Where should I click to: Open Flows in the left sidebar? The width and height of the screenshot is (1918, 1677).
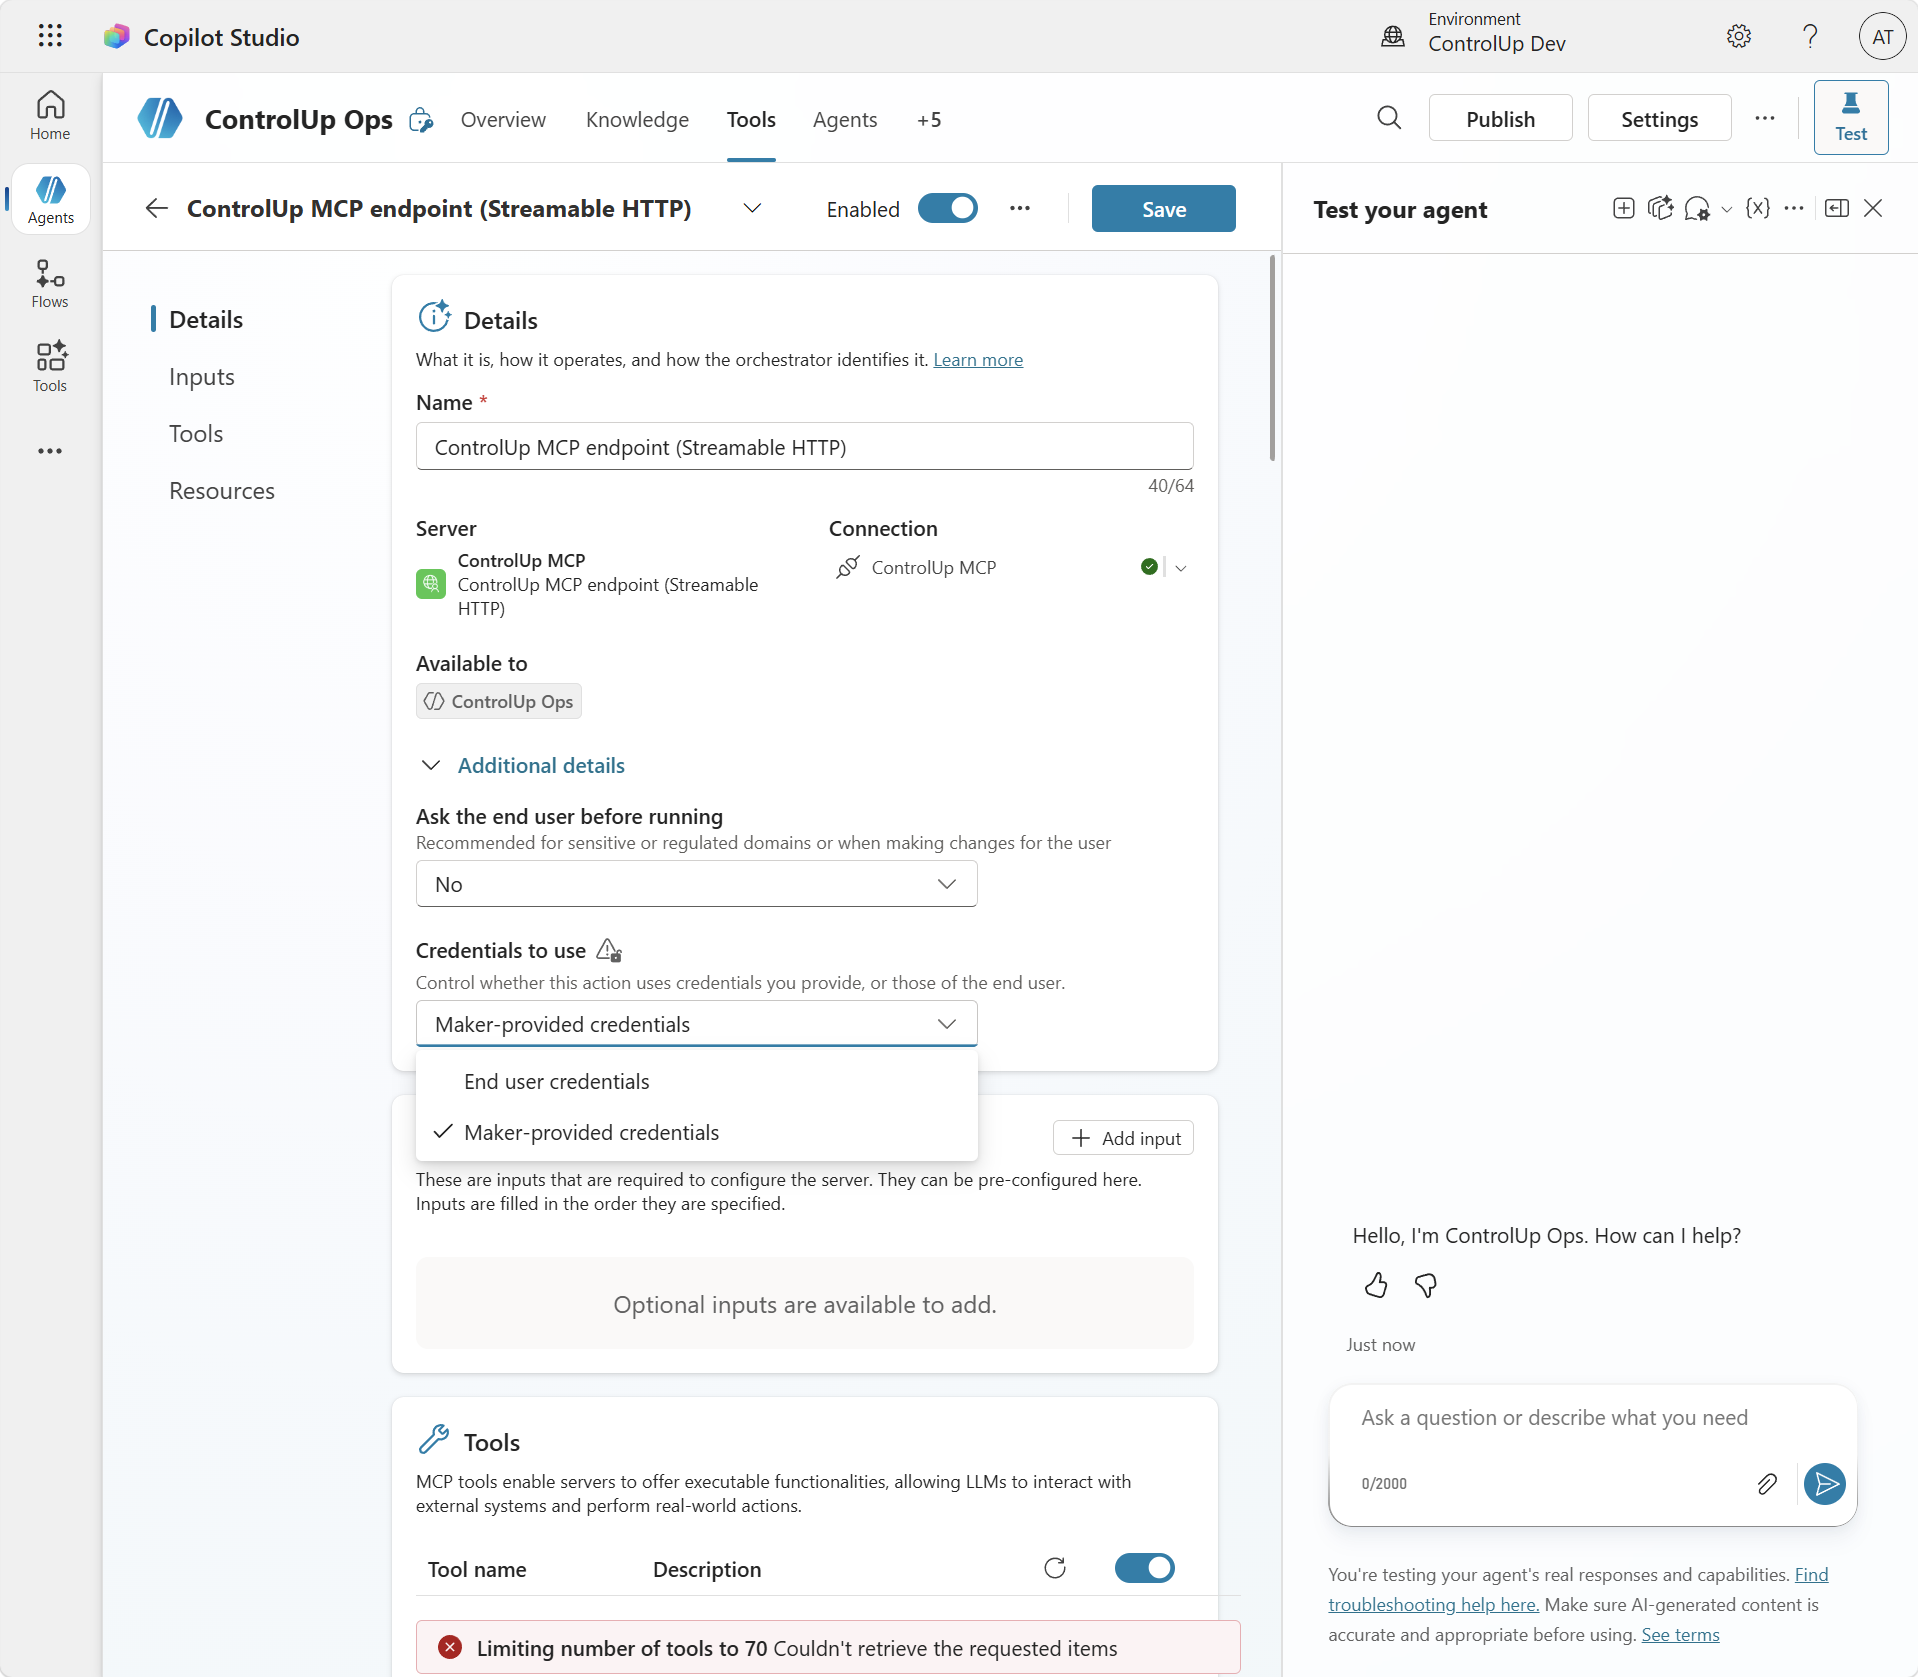50,284
